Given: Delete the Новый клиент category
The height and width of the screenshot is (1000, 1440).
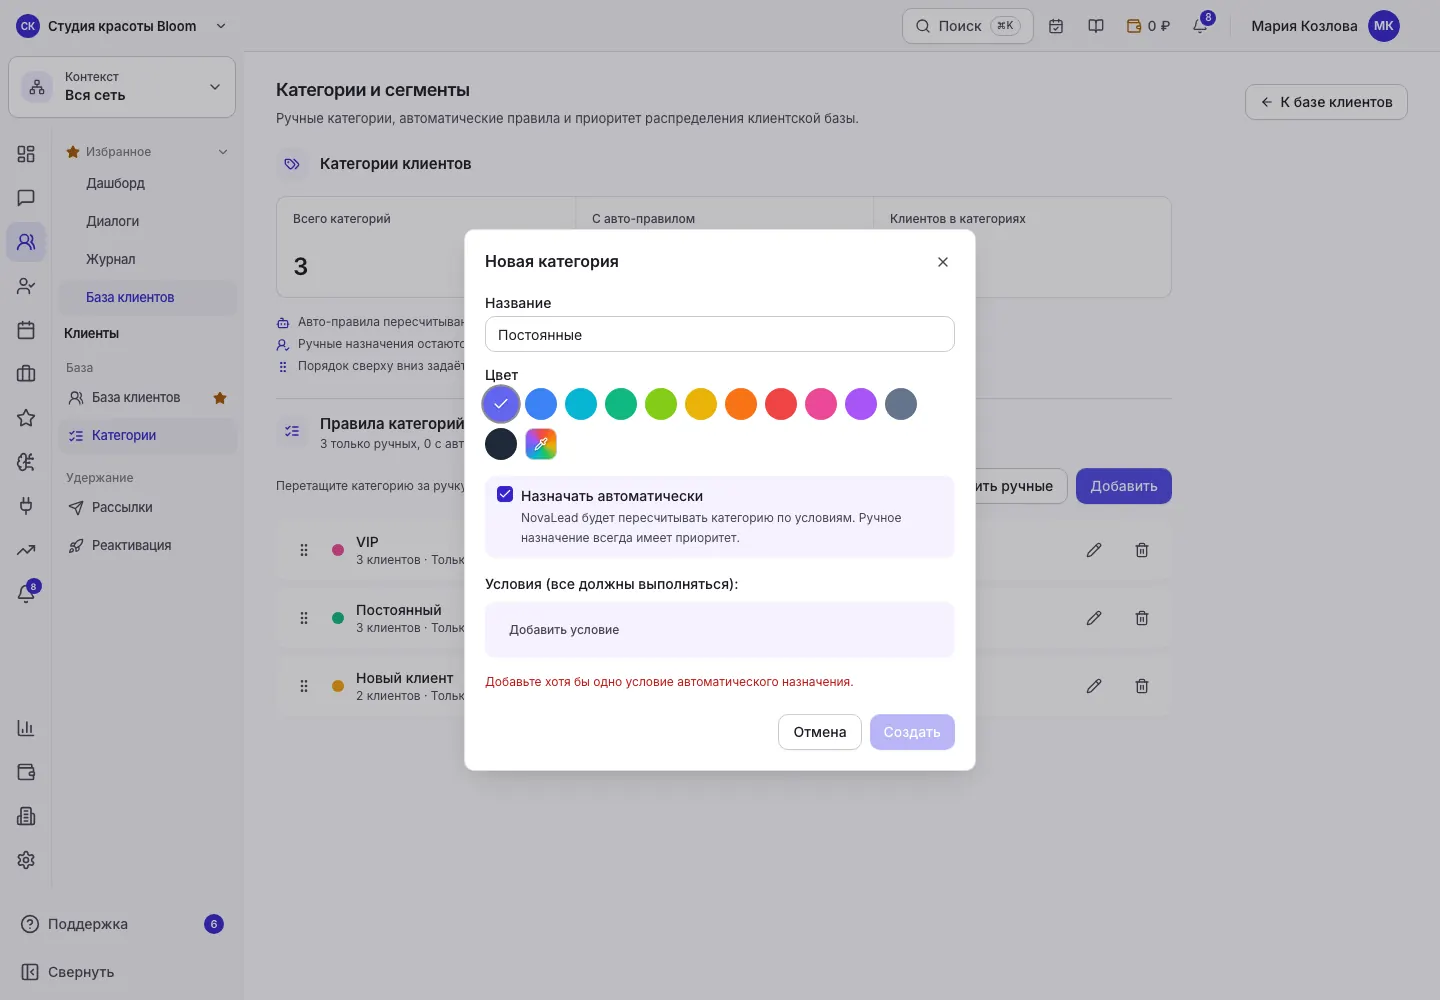Looking at the screenshot, I should (x=1142, y=686).
